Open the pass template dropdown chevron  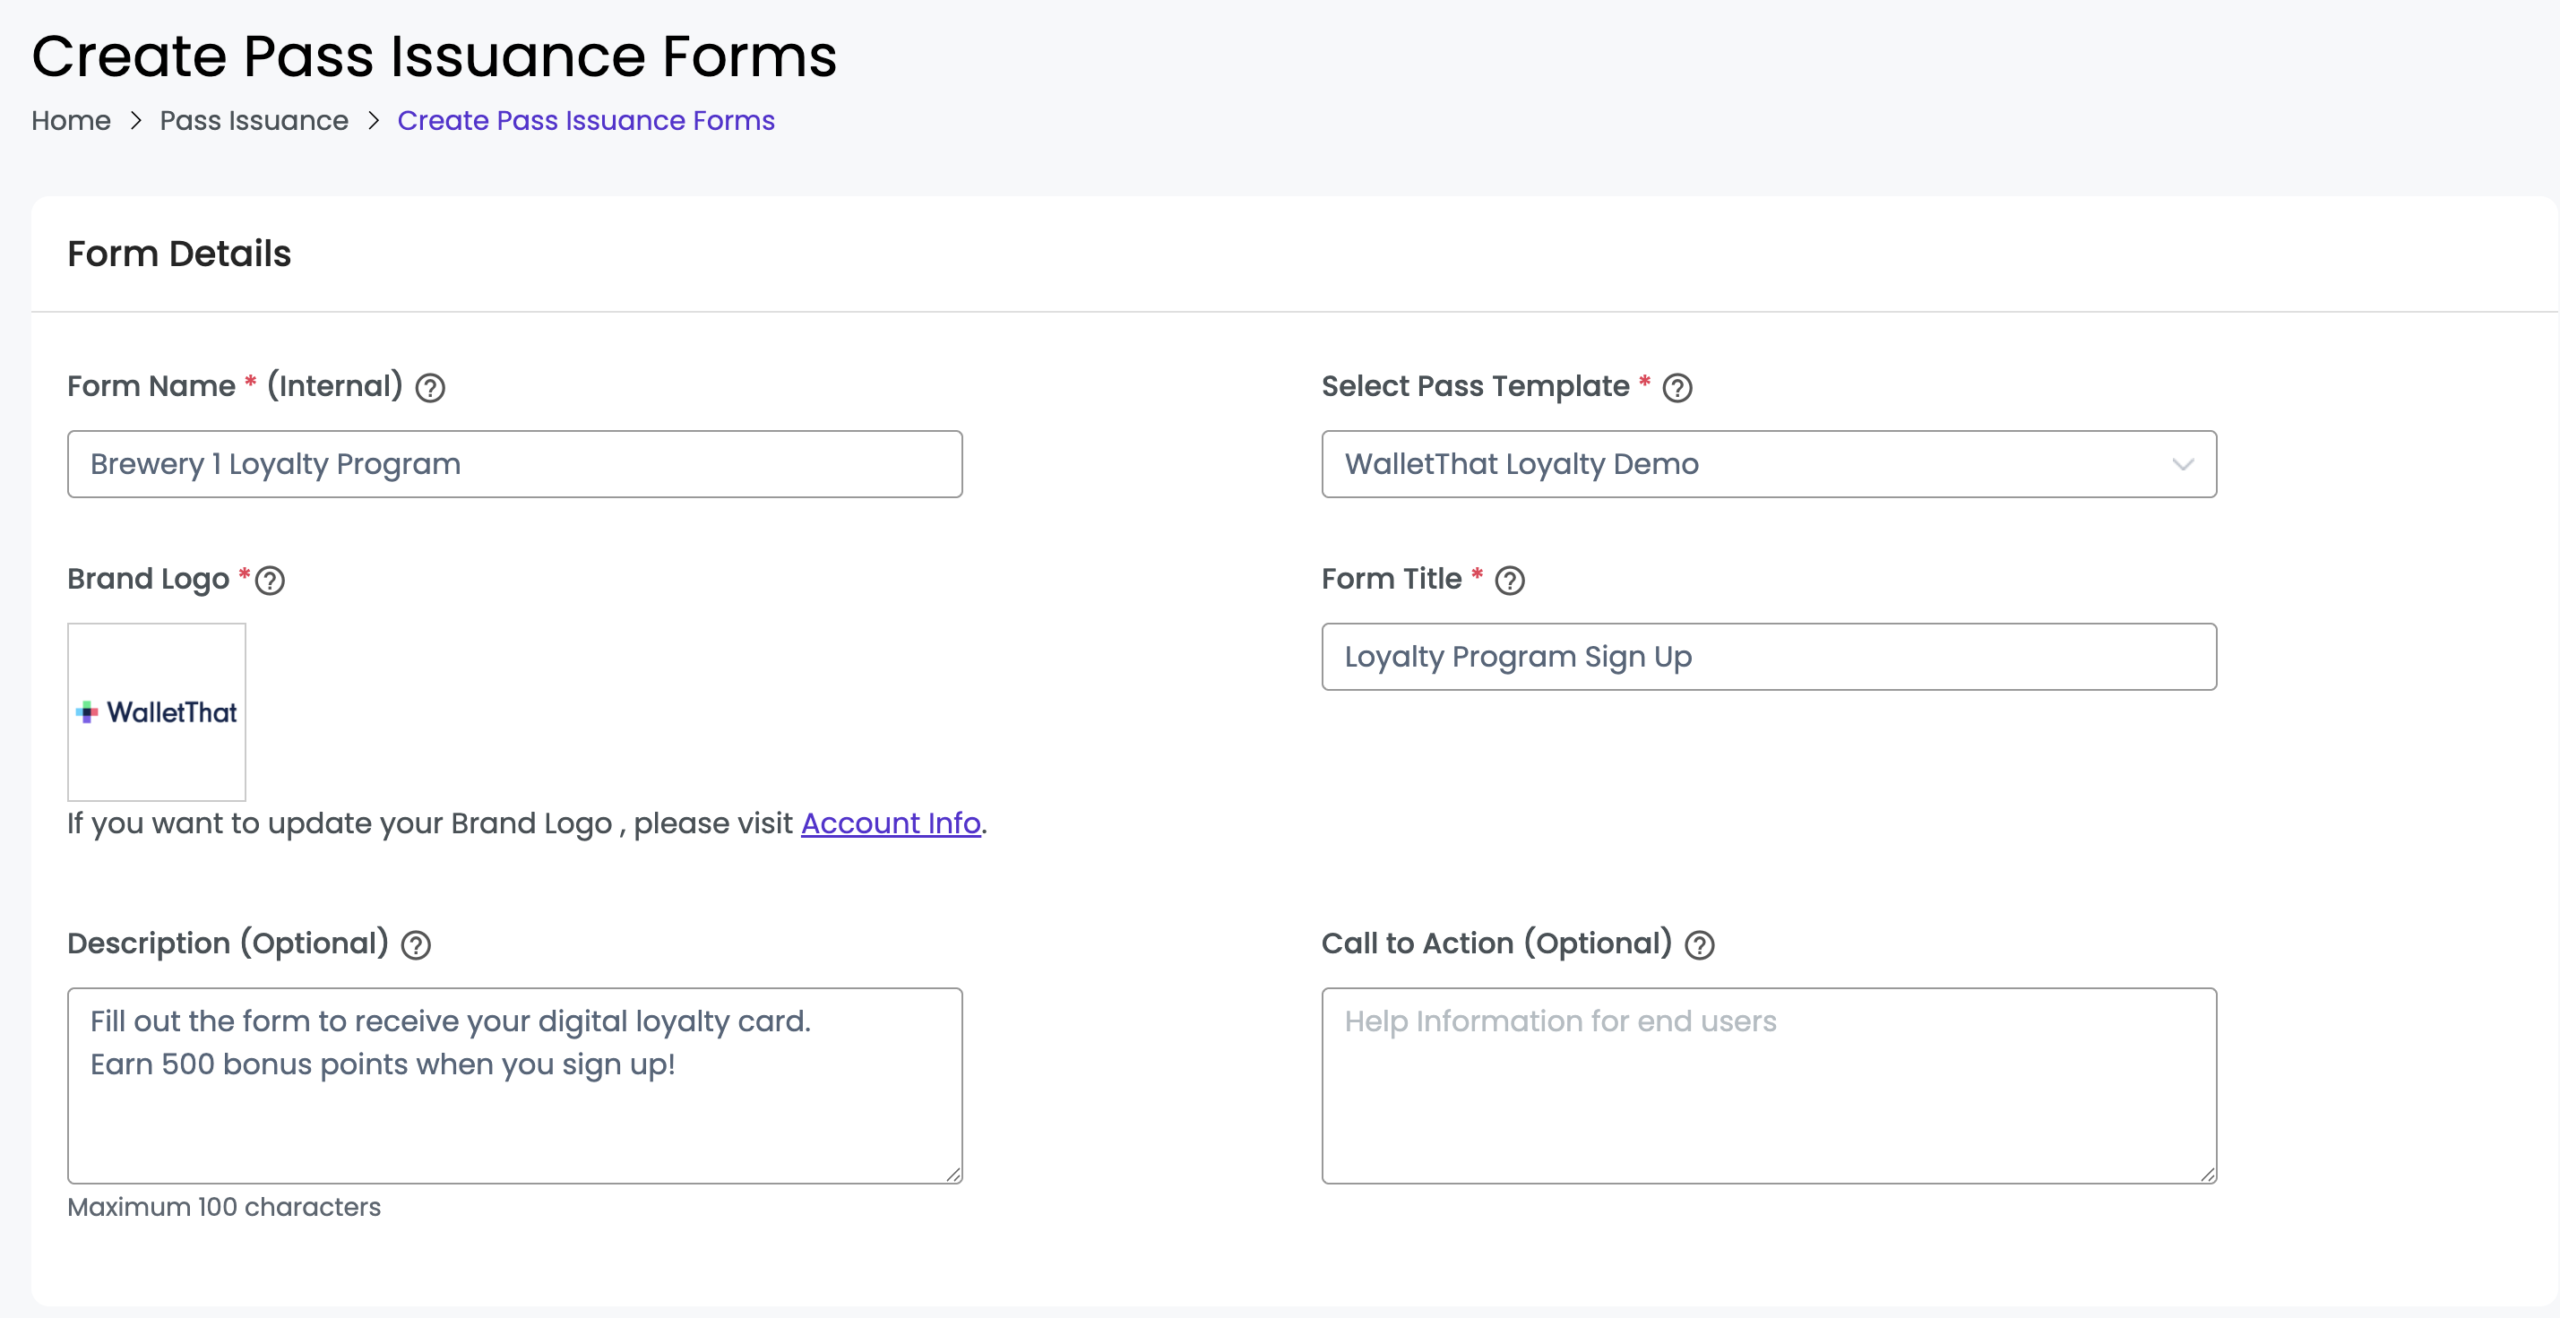[2183, 463]
